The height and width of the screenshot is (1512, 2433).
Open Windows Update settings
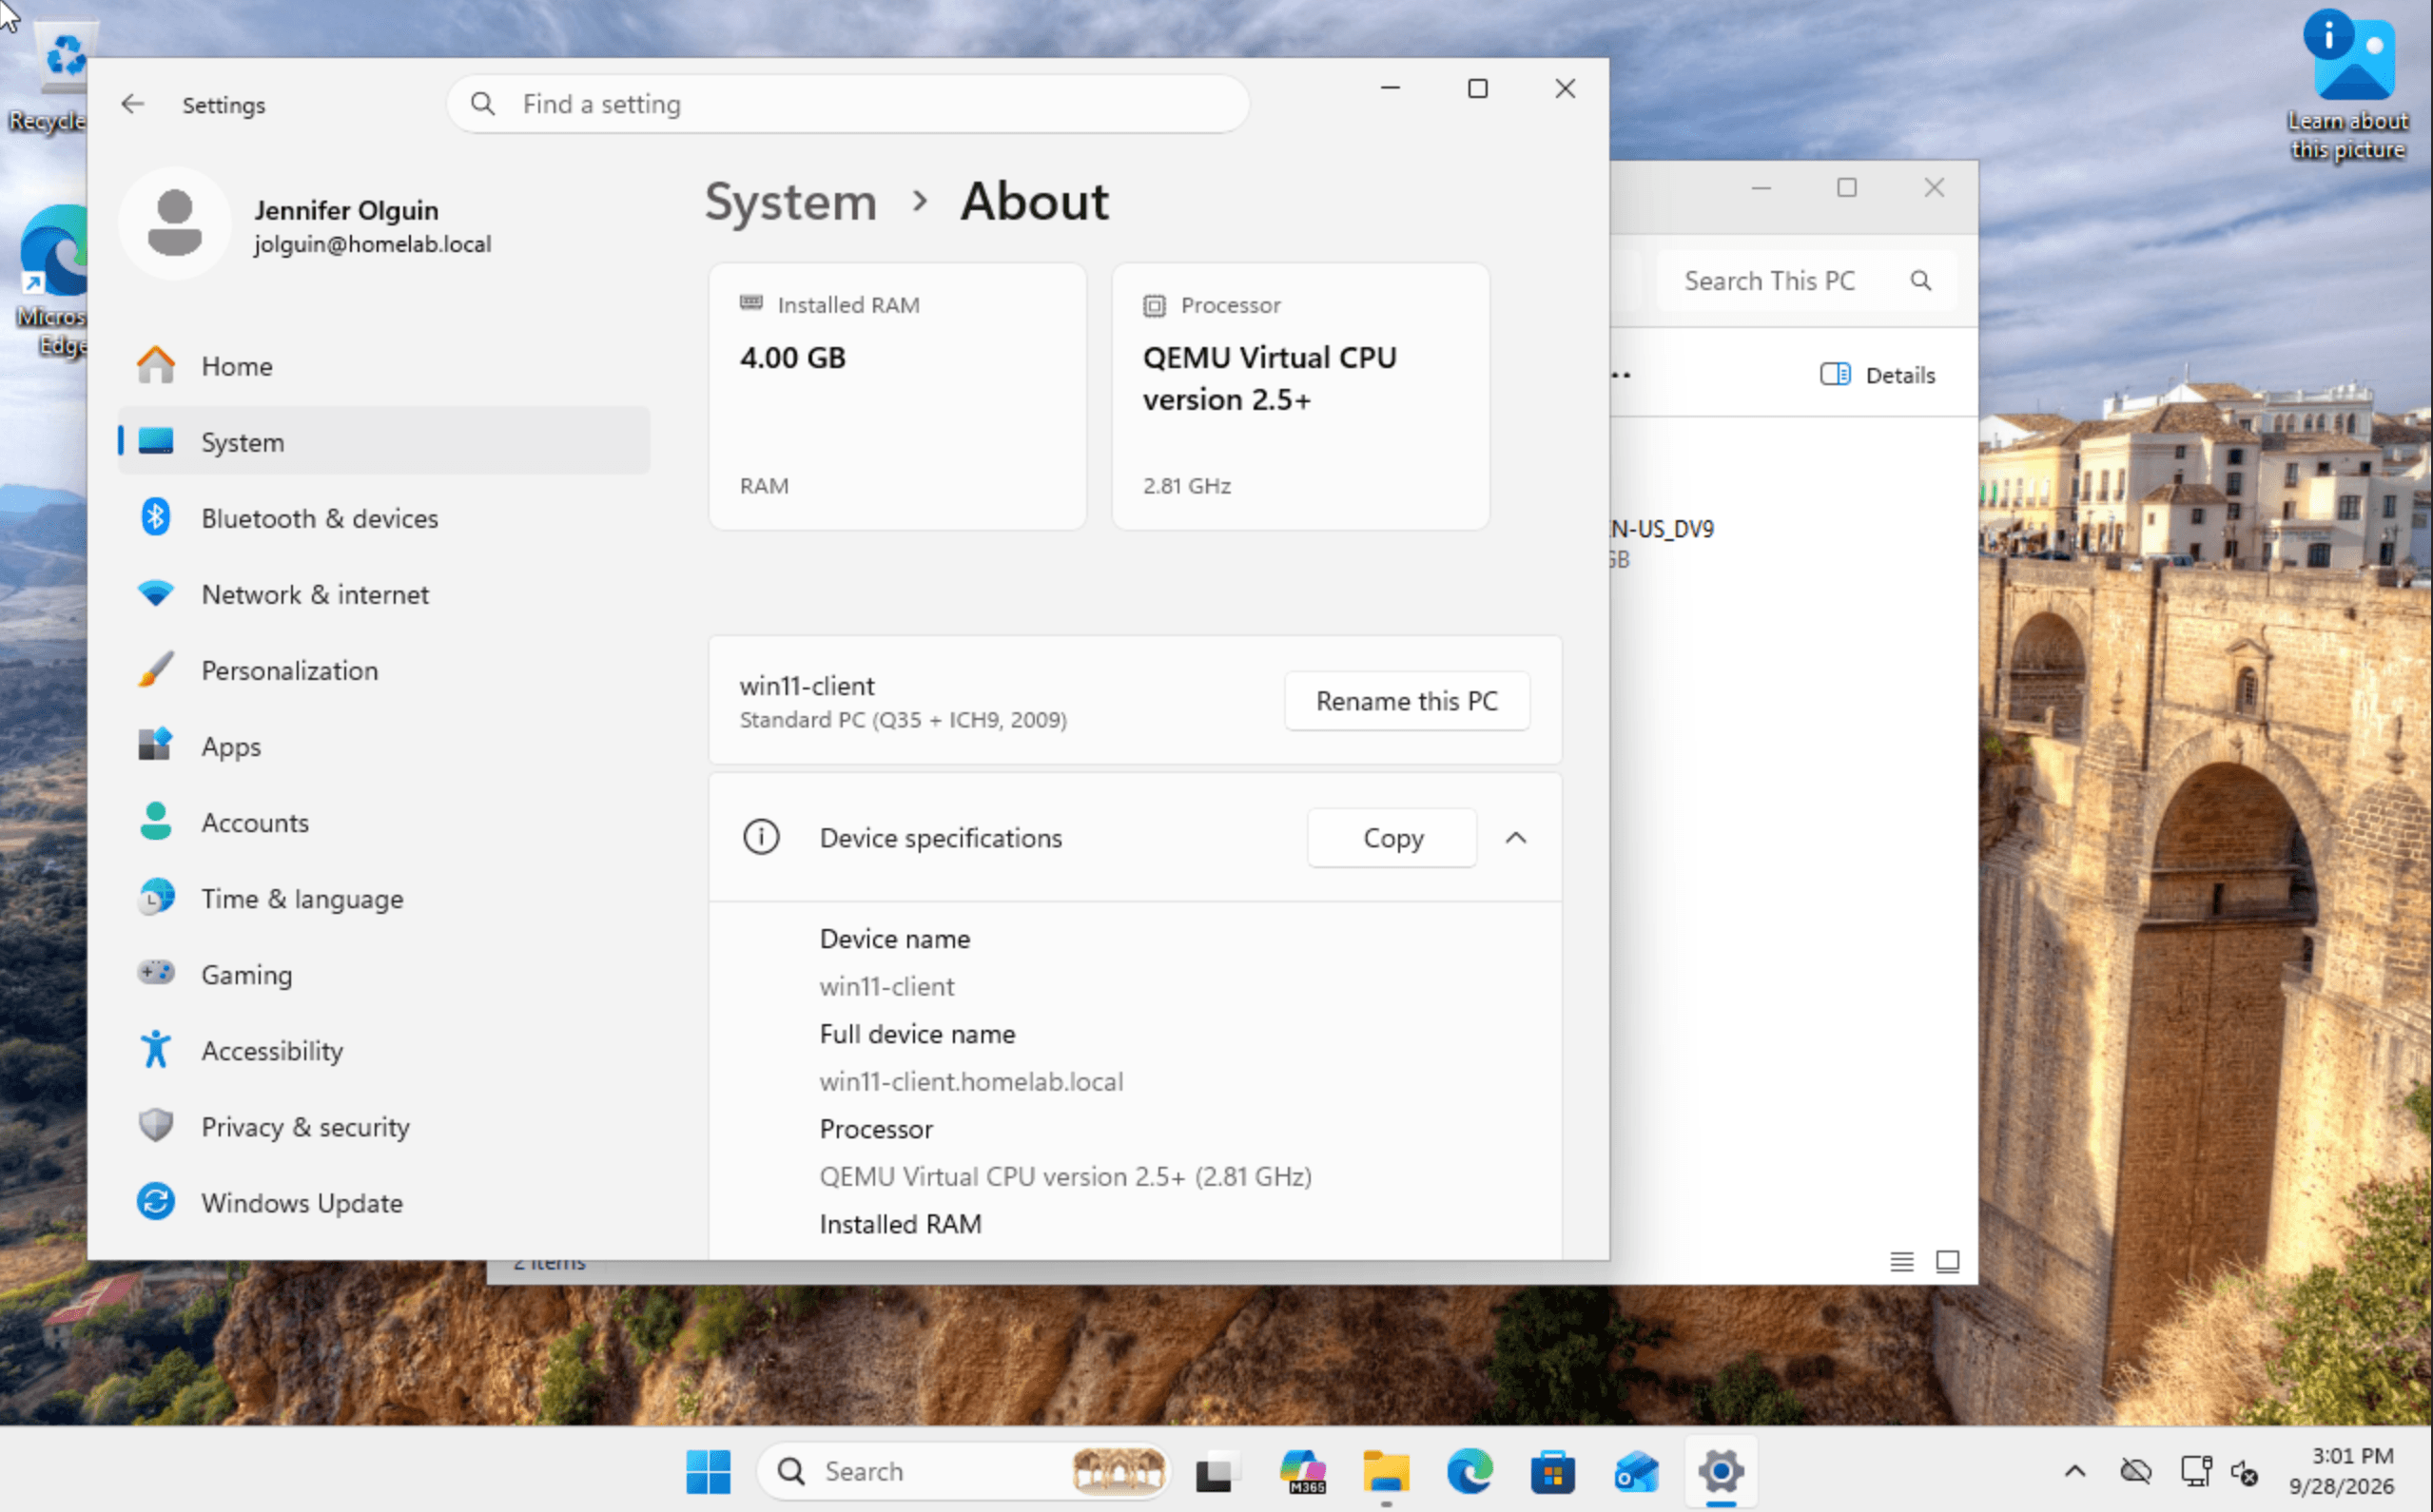tap(384, 1202)
